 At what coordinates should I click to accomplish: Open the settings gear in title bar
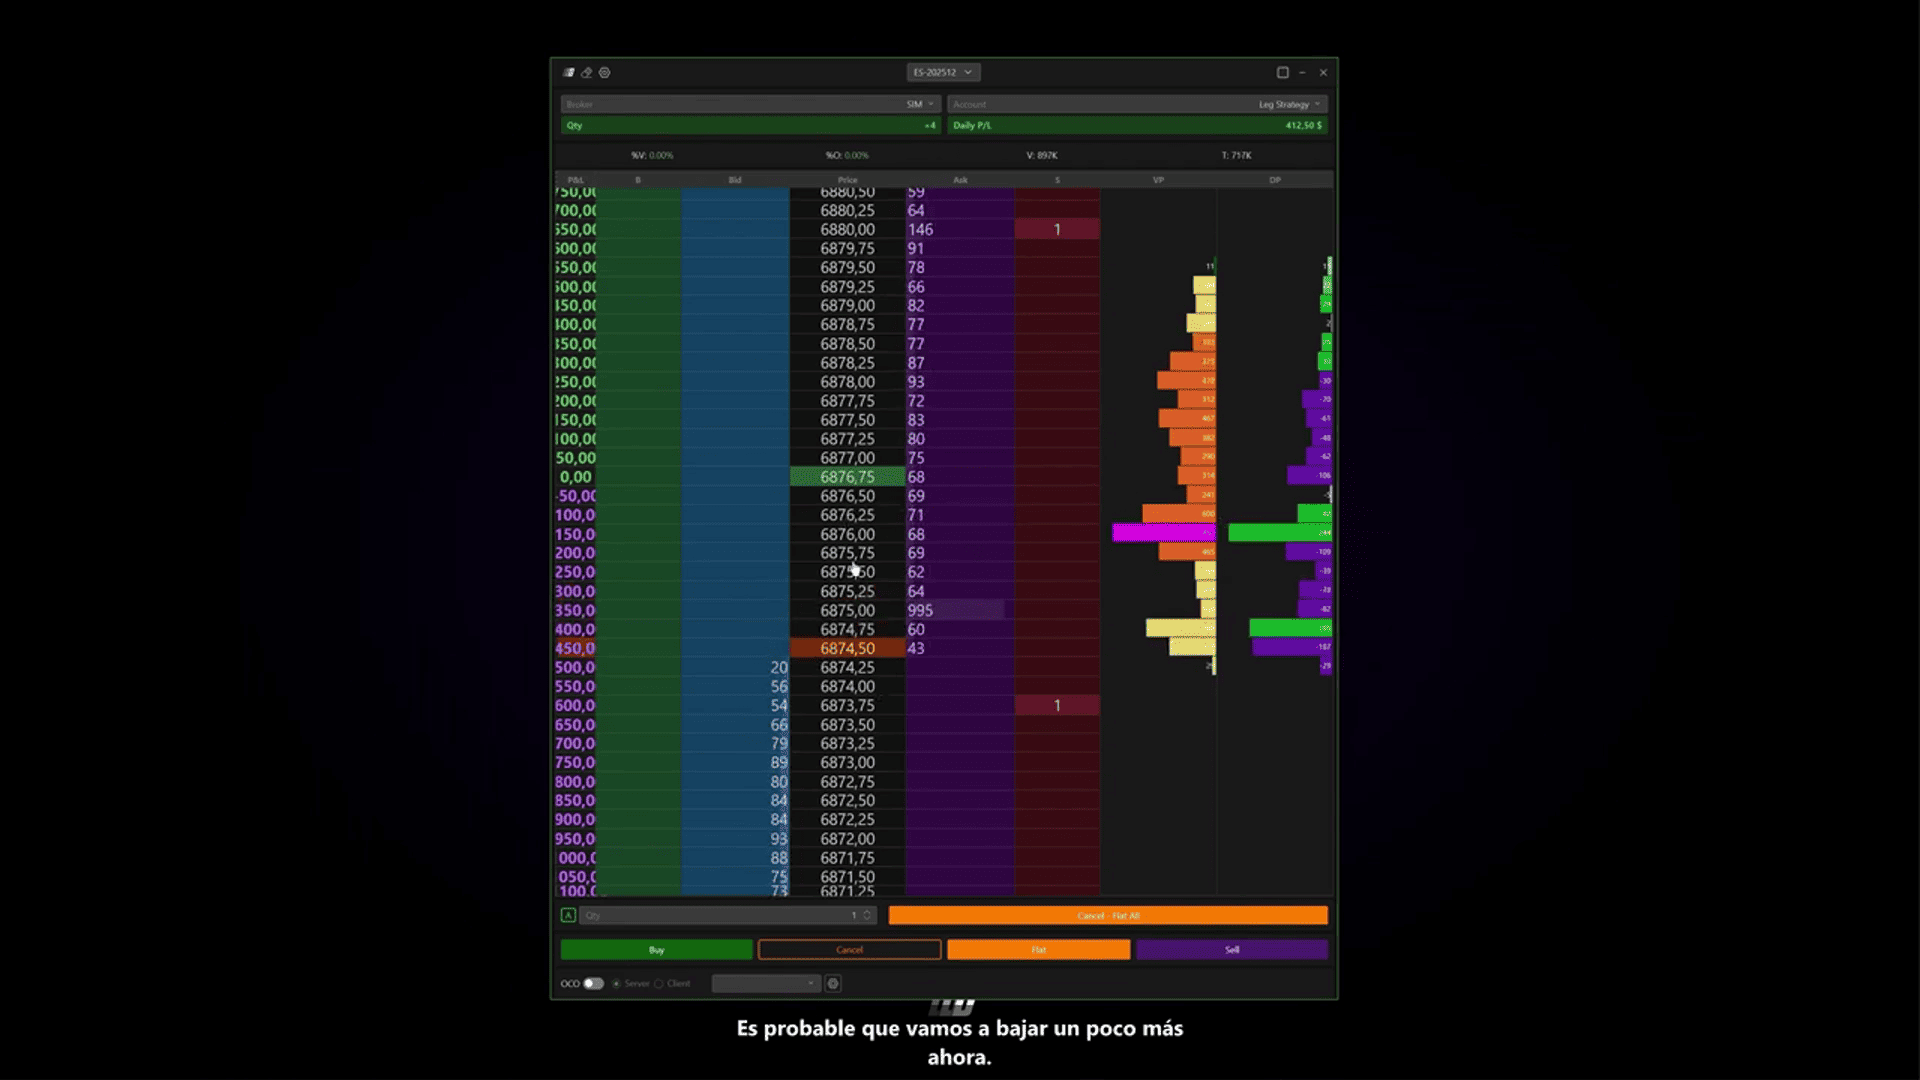(604, 73)
